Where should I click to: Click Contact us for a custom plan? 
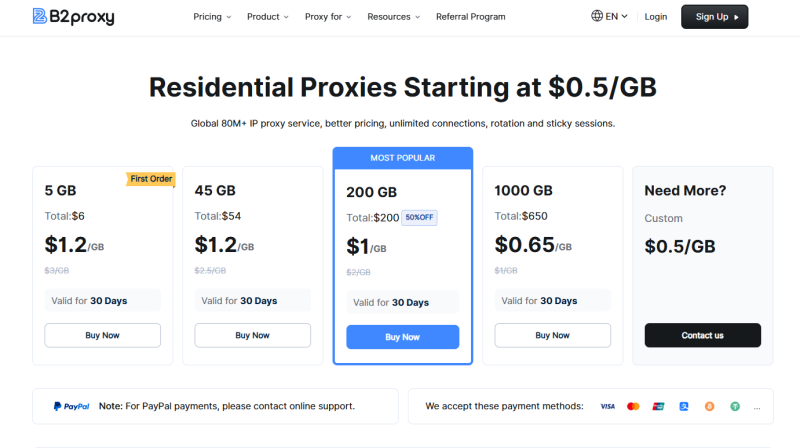702,335
